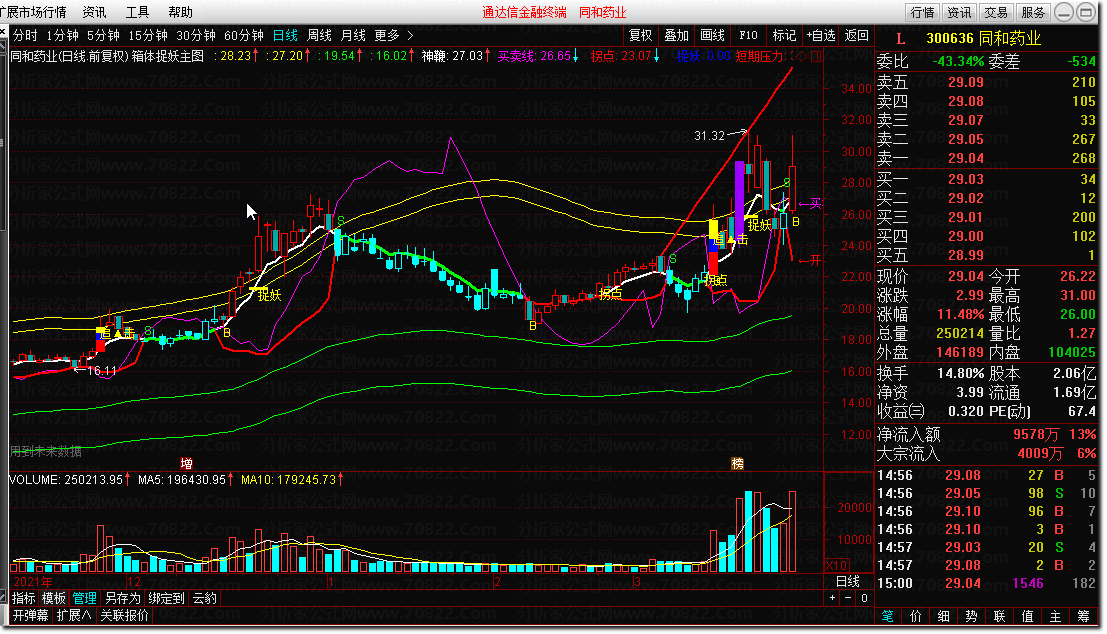The image size is (1107, 634).
Task: Open the 交易 trading button
Action: click(x=995, y=13)
